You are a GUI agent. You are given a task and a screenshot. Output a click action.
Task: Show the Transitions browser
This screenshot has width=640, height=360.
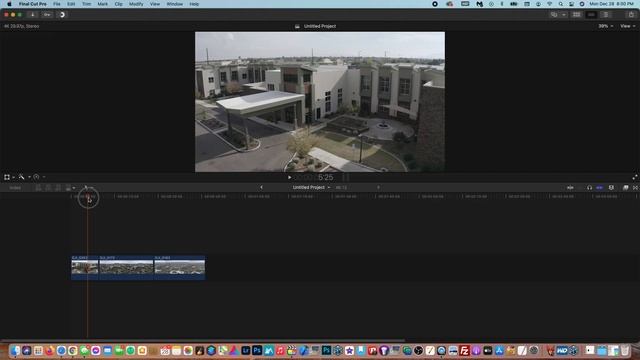click(x=635, y=188)
